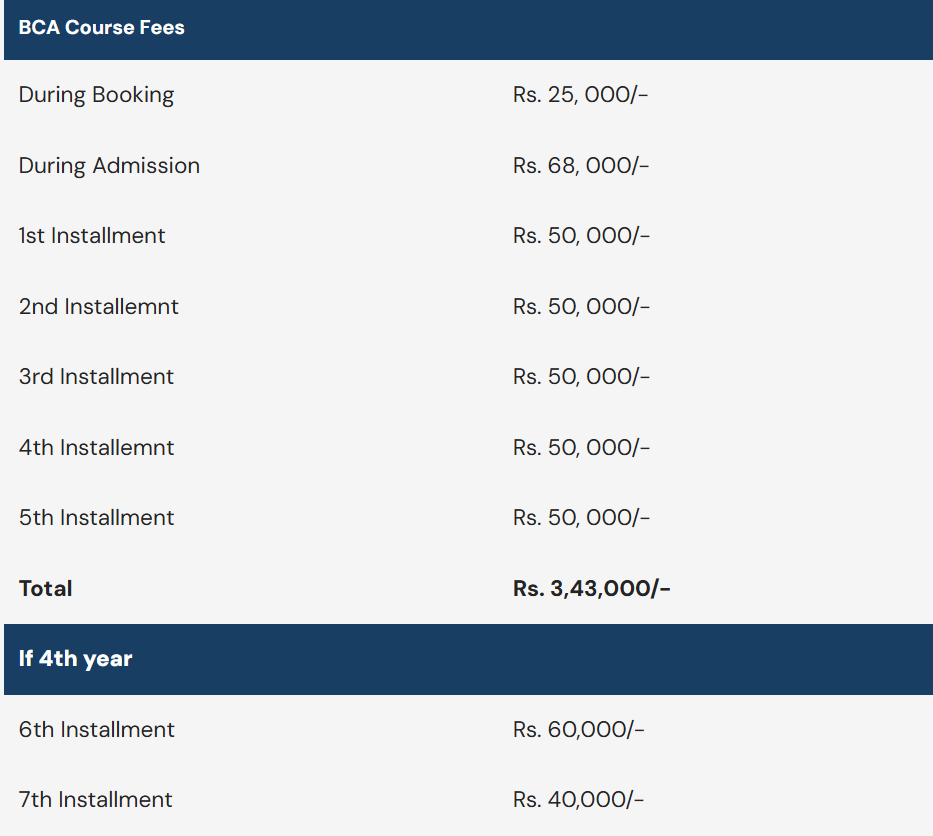
Task: Select the During Booking row label
Action: click(x=96, y=95)
